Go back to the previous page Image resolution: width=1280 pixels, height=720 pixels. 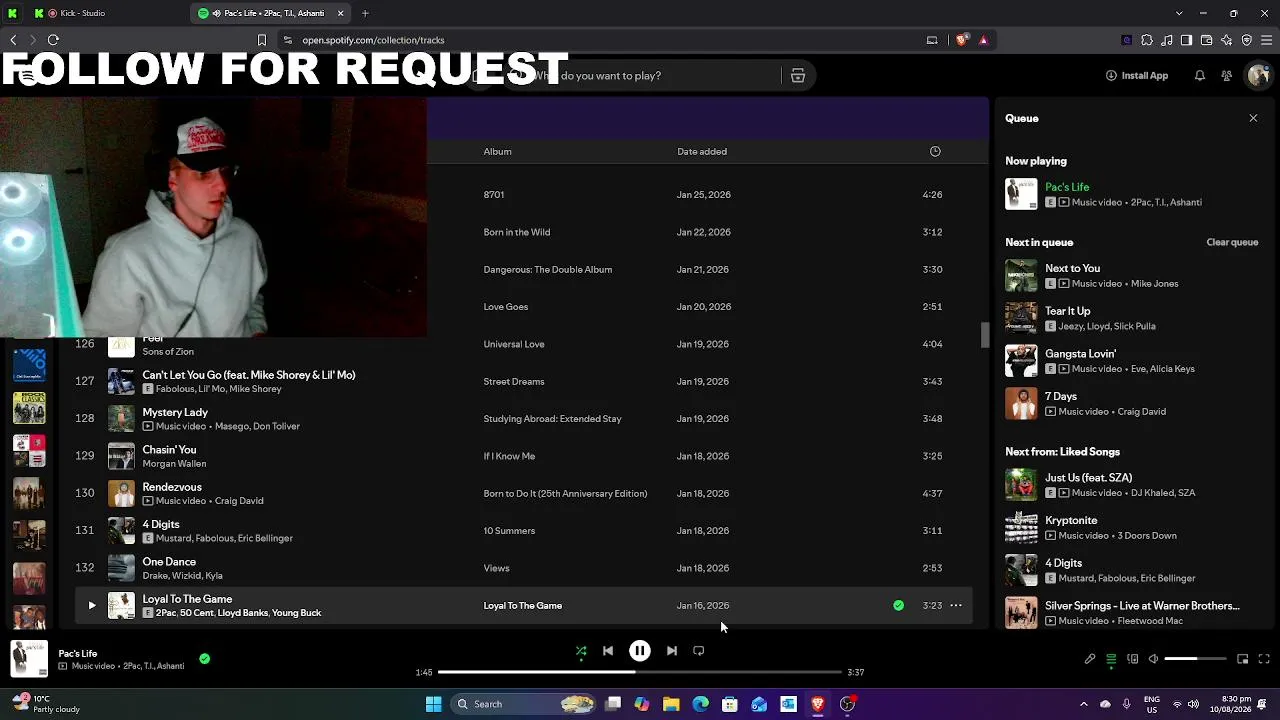[x=13, y=40]
